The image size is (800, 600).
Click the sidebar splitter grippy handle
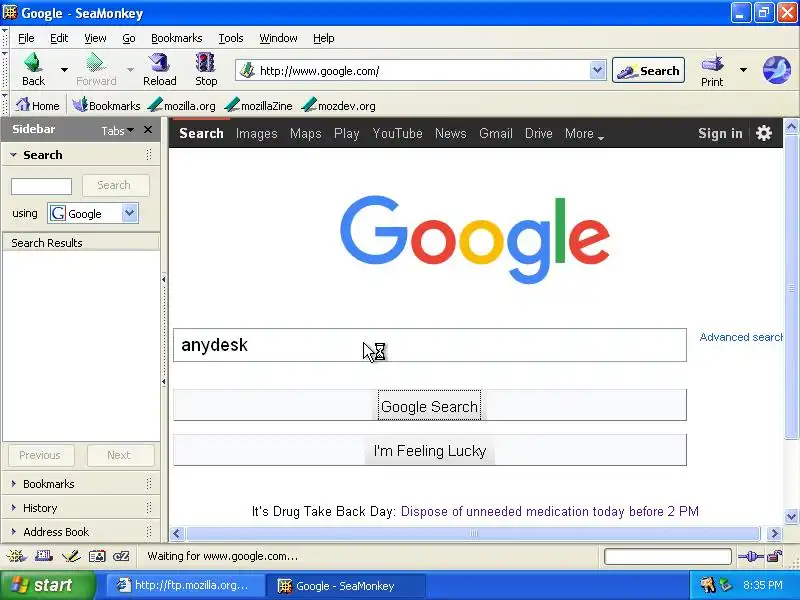tap(164, 331)
